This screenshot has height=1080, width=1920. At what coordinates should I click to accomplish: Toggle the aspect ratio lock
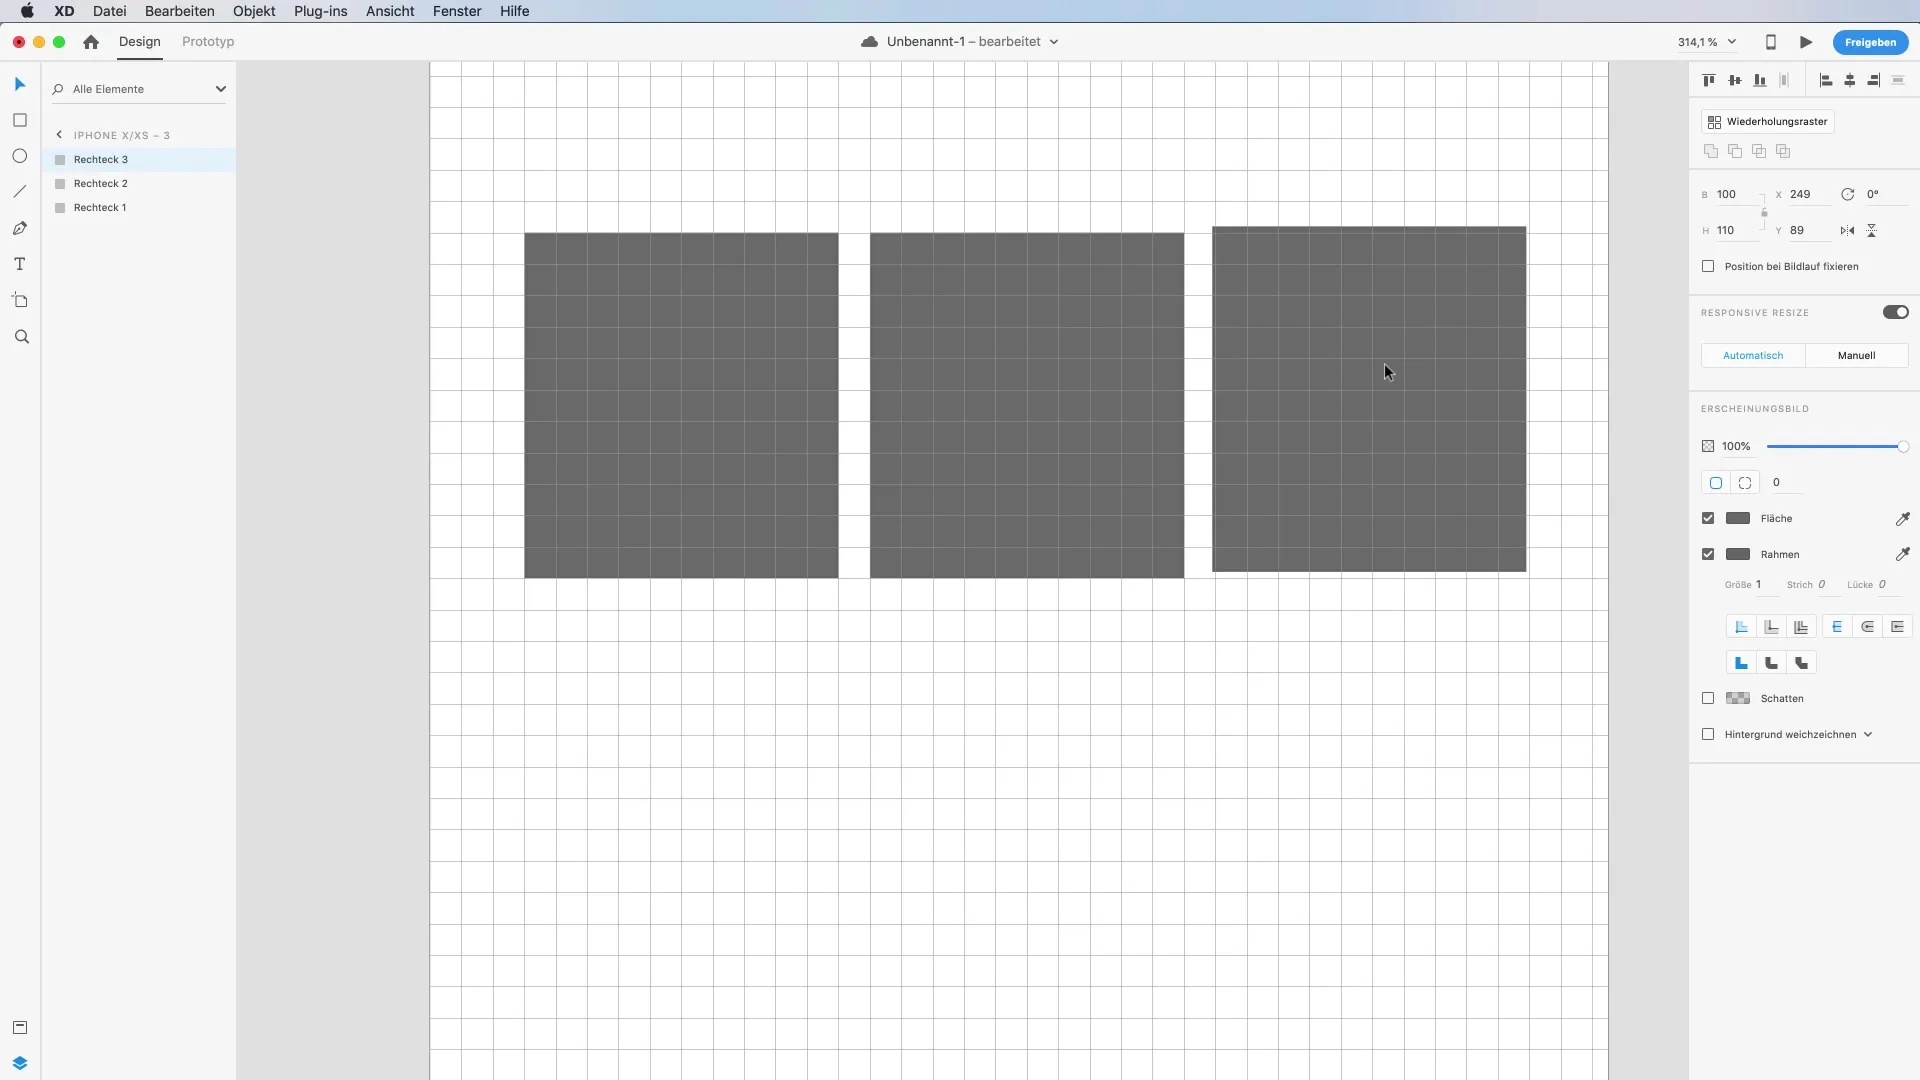click(x=1764, y=212)
